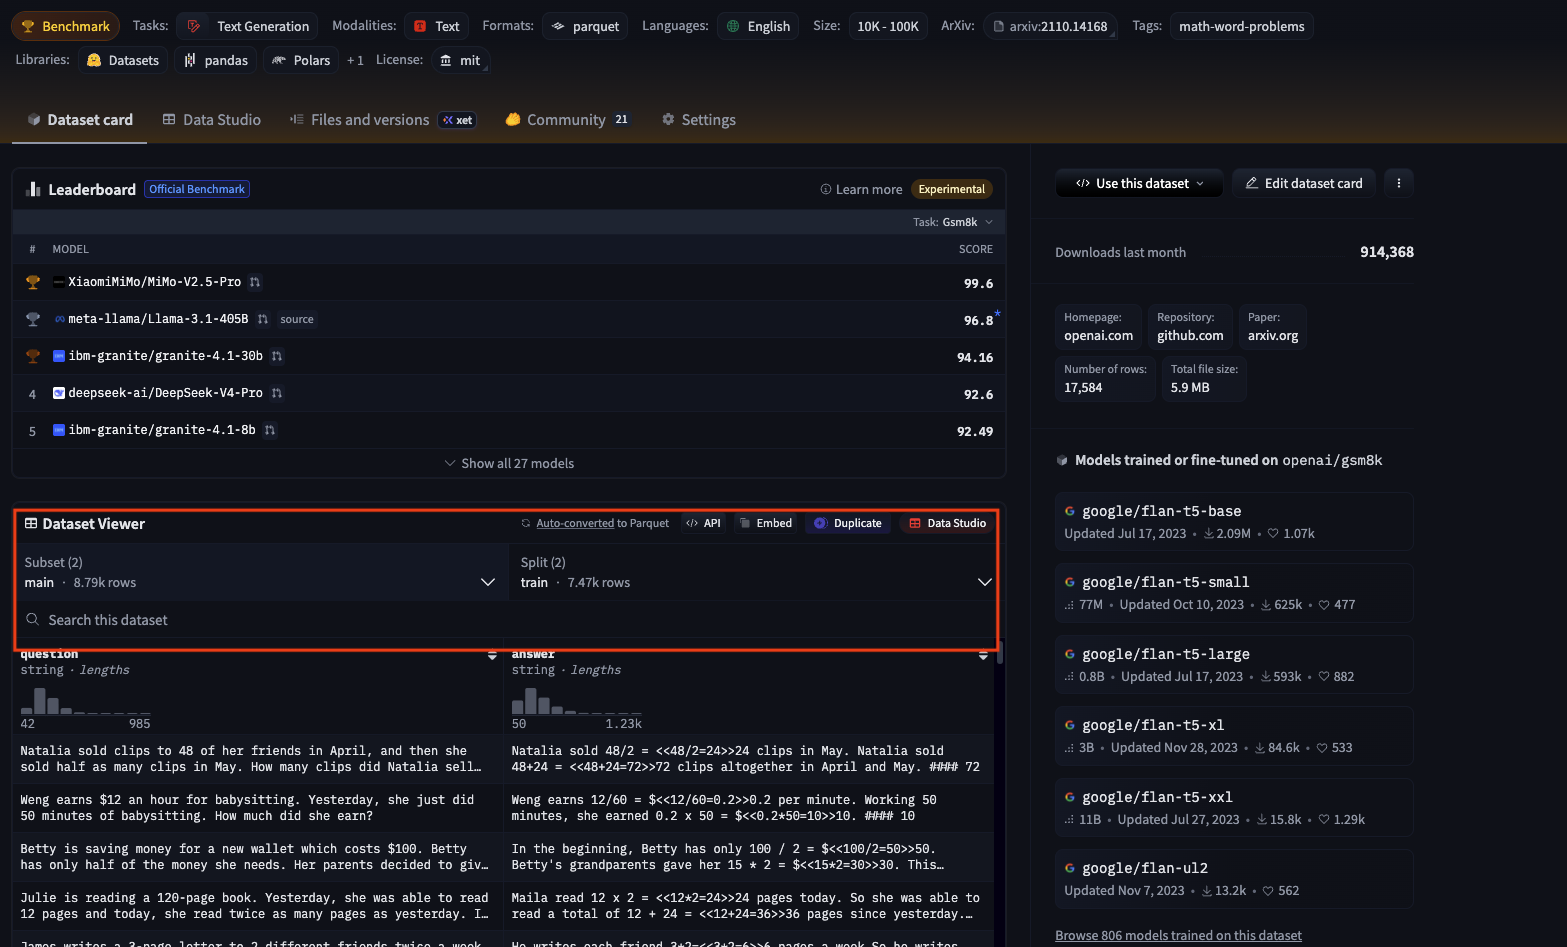Screen dimensions: 1567x947
Task: Click the heart icon on google/flan-t5-base
Action: [1273, 533]
